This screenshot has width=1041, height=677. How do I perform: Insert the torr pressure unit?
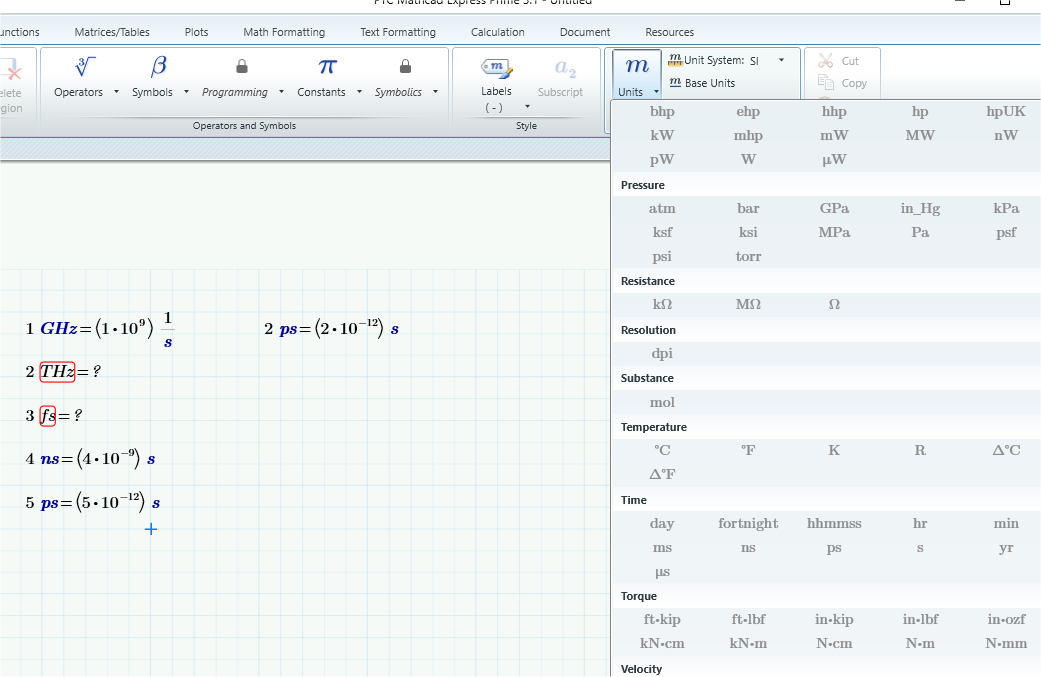click(x=748, y=256)
